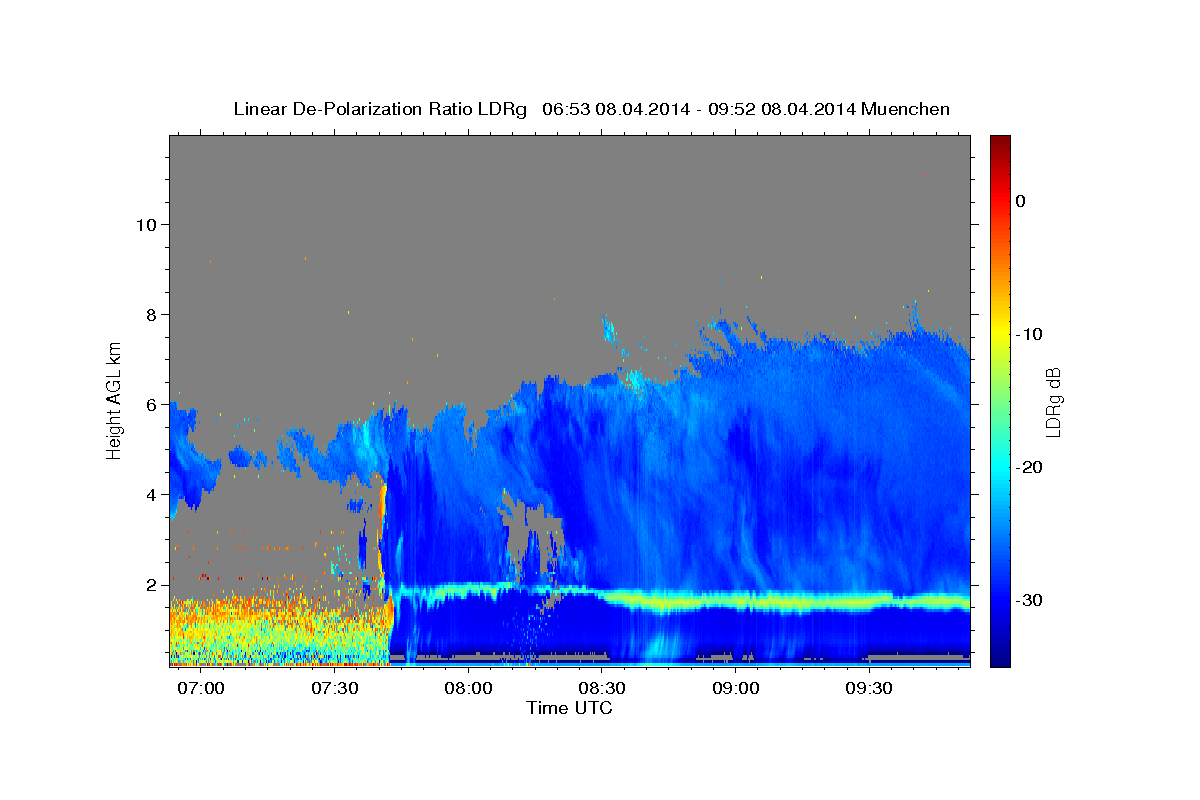Click the 'Time UTC' axis label
1200x800 pixels.
pyautogui.click(x=569, y=708)
